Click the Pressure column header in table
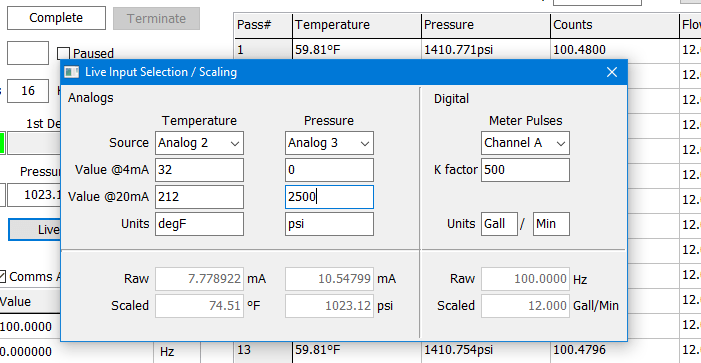 [486, 25]
